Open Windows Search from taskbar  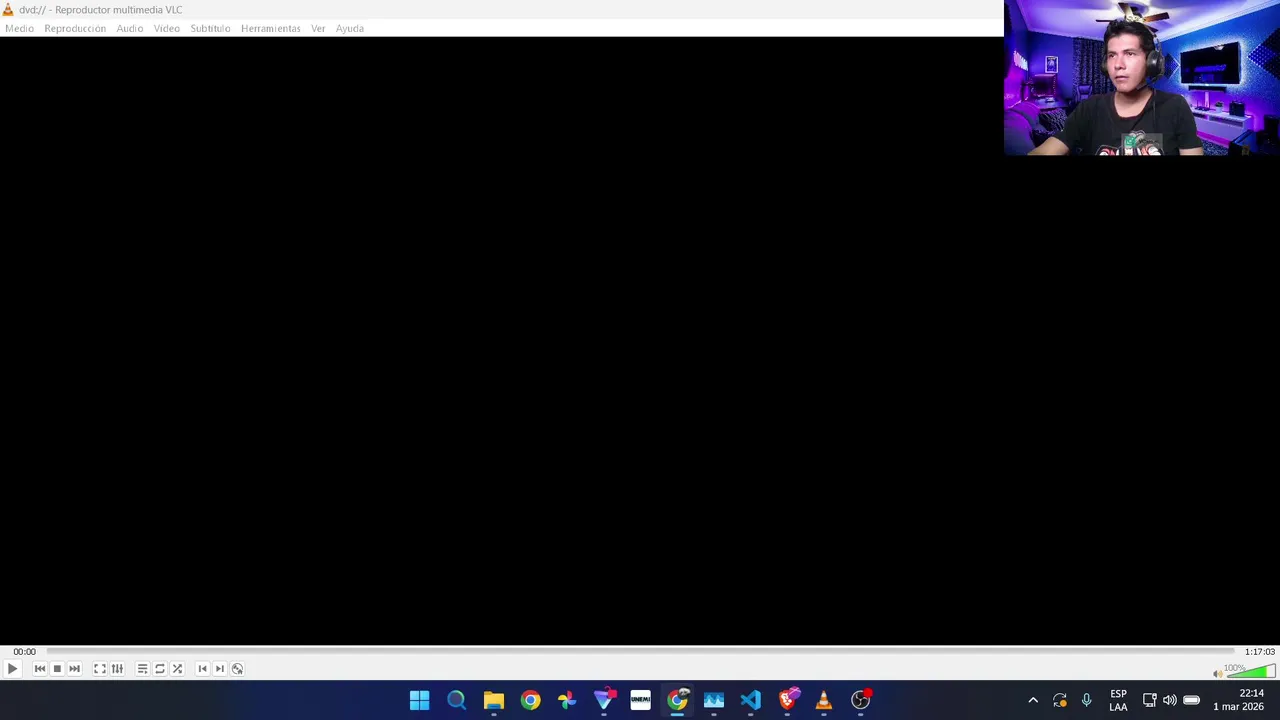[456, 700]
